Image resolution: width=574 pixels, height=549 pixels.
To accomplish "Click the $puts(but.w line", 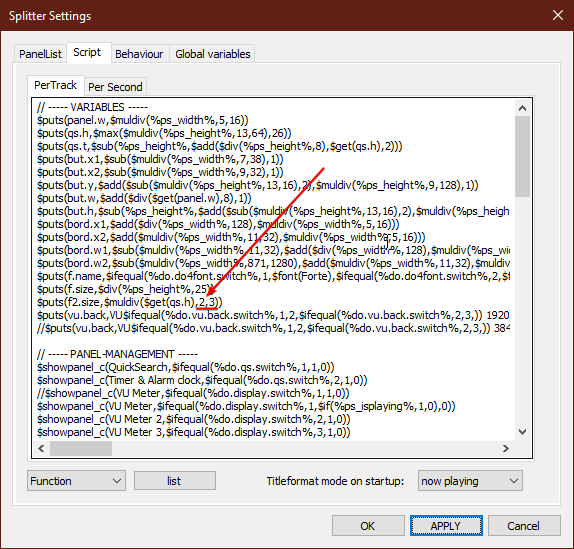I will 144,198.
